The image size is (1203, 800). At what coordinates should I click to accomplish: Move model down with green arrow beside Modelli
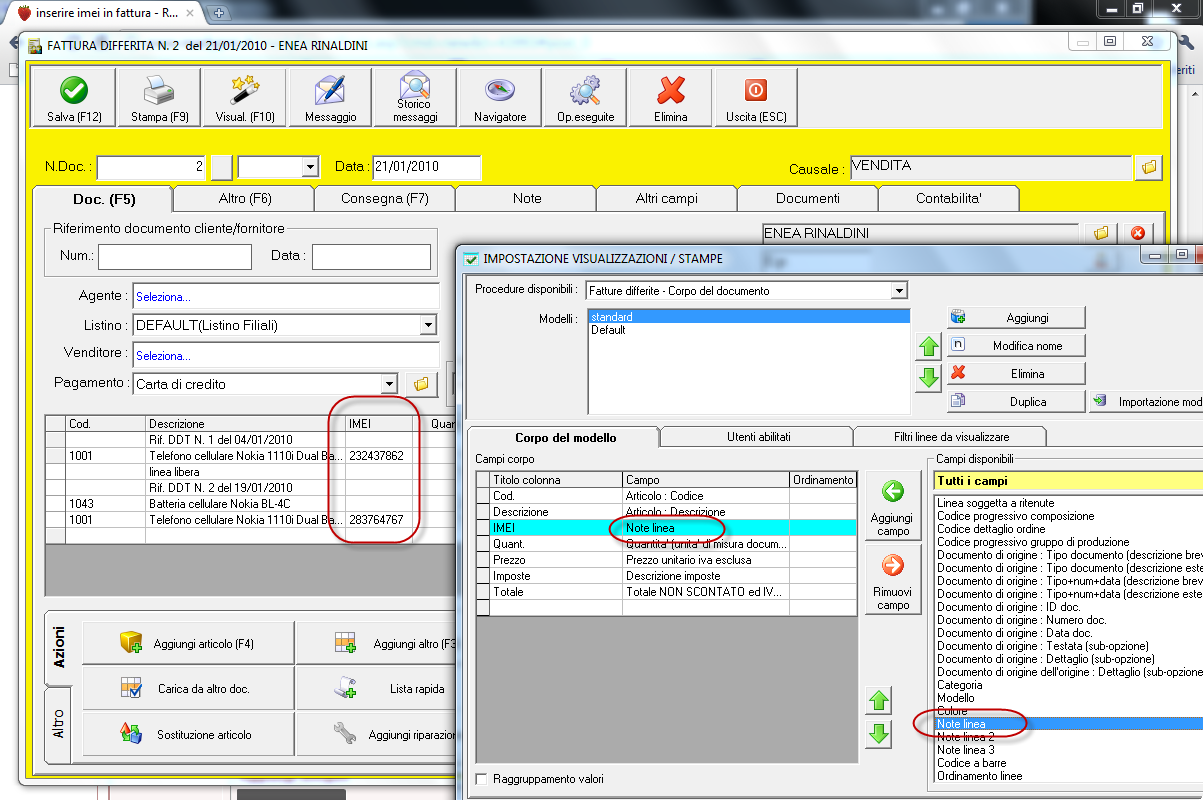click(929, 377)
